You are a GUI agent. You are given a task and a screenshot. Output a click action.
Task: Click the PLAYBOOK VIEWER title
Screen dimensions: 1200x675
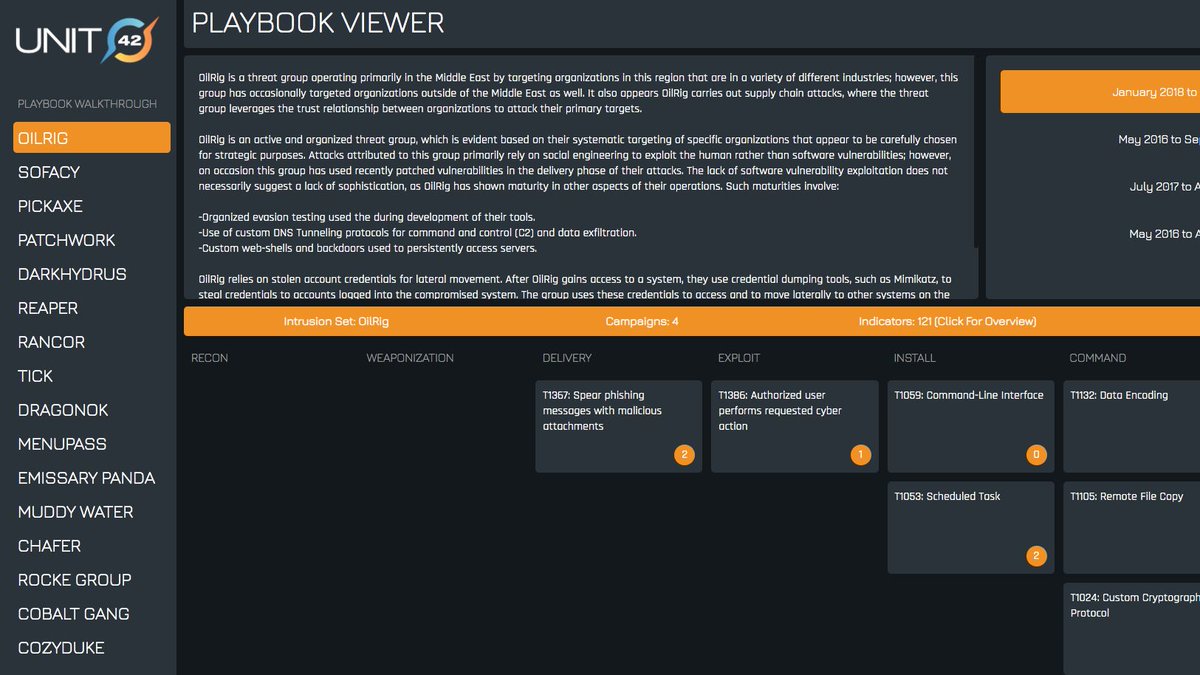coord(318,23)
